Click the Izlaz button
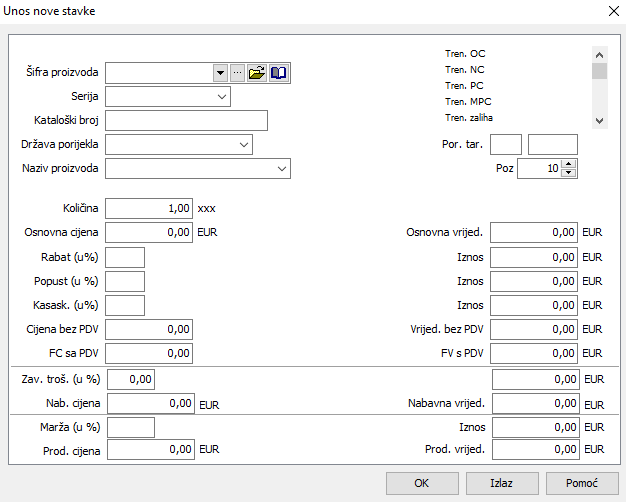This screenshot has height=502, width=626. coord(501,483)
